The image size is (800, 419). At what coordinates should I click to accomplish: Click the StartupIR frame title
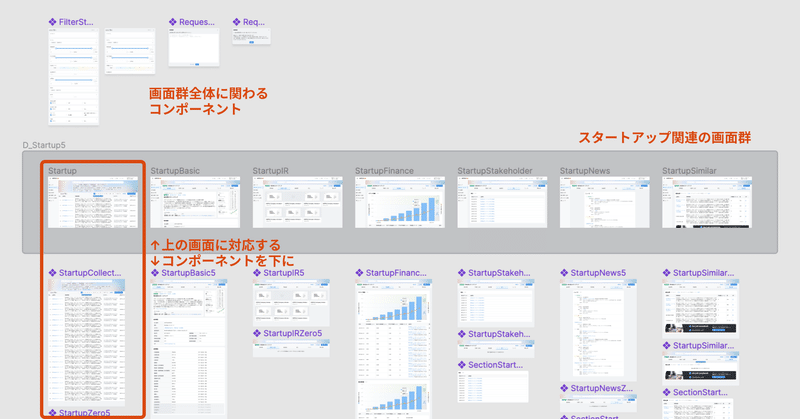coord(270,170)
